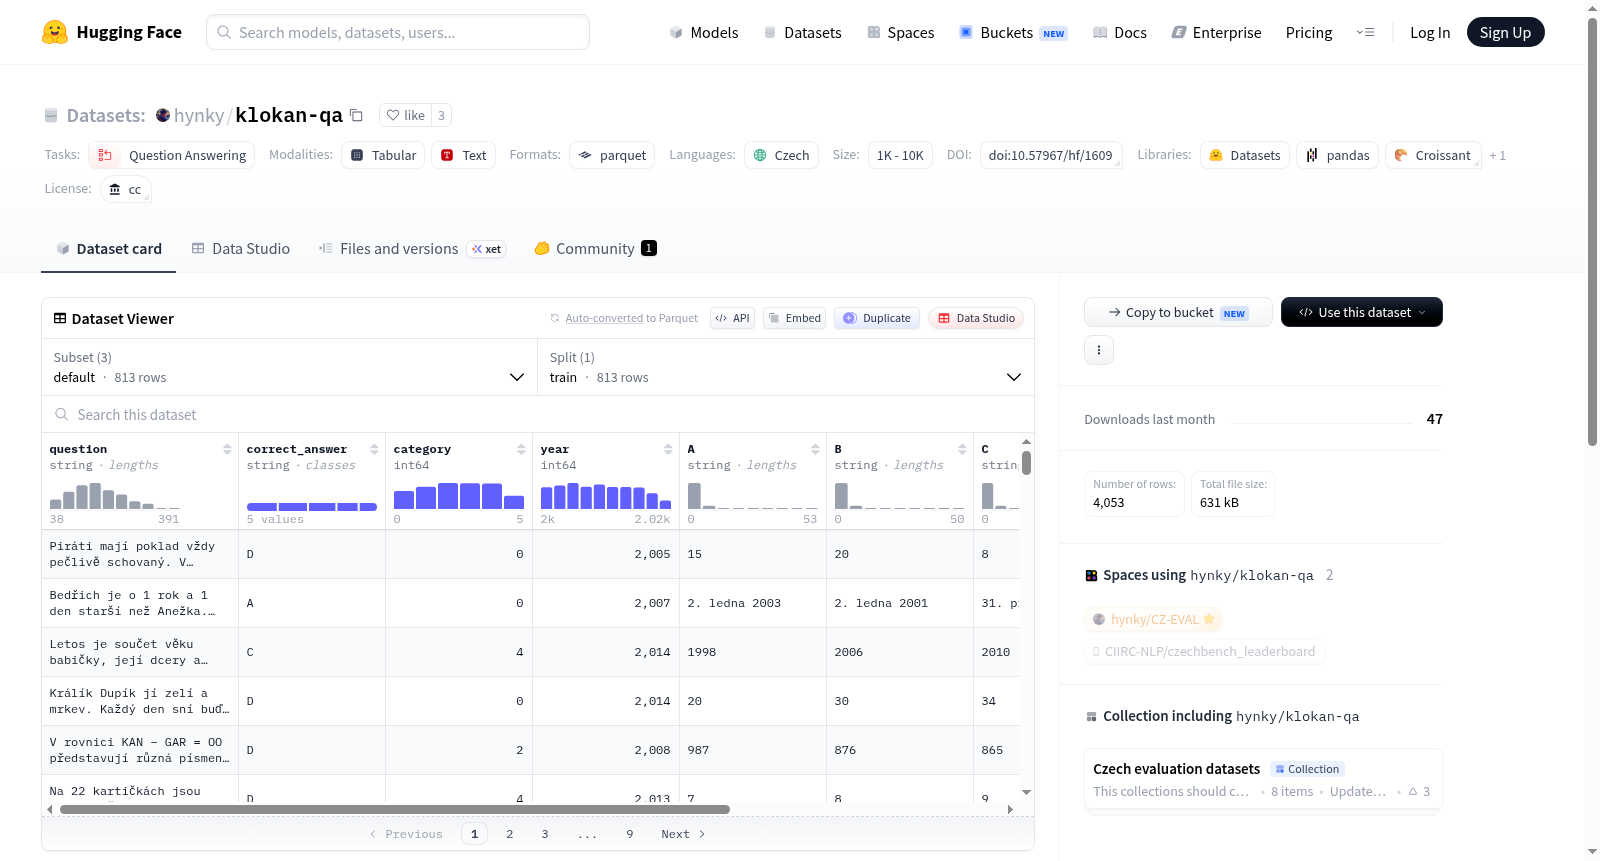1600x861 pixels.
Task: Sort the correct_answer column
Action: (x=374, y=449)
